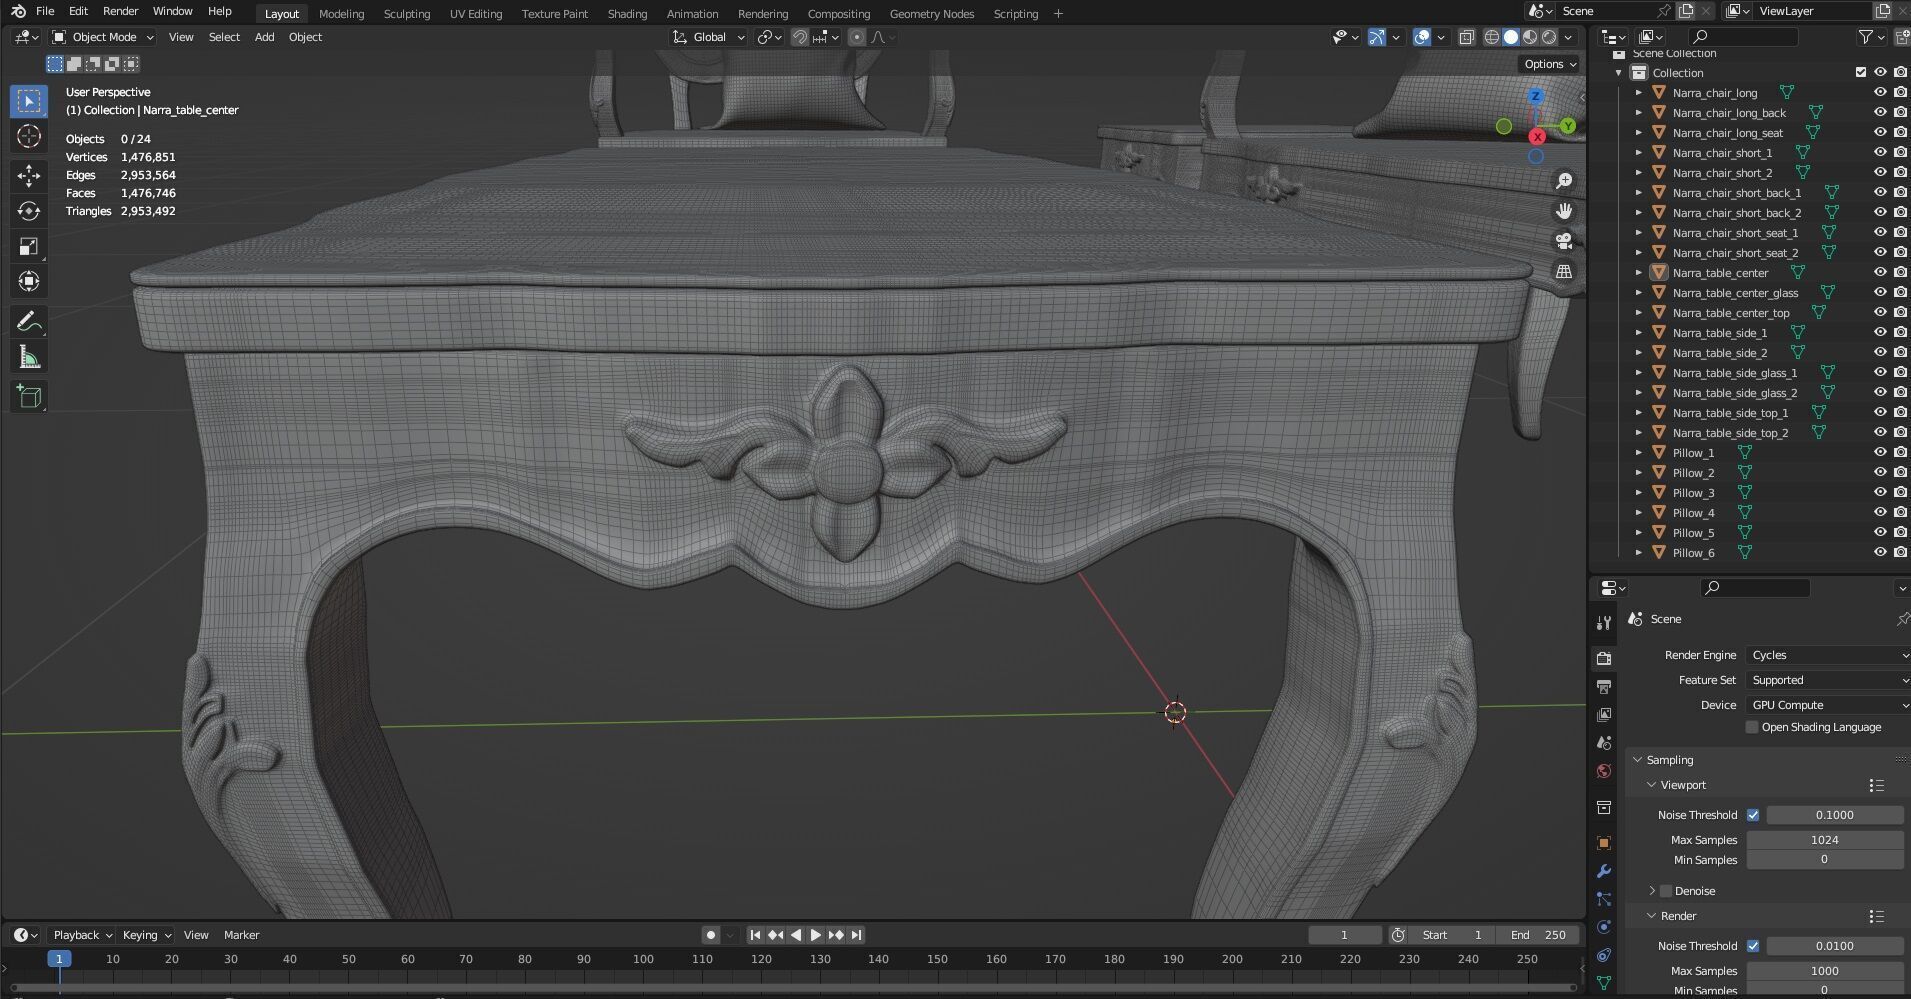The image size is (1911, 999).
Task: Hide Narra_table_center_glass in the viewport
Action: tap(1880, 292)
